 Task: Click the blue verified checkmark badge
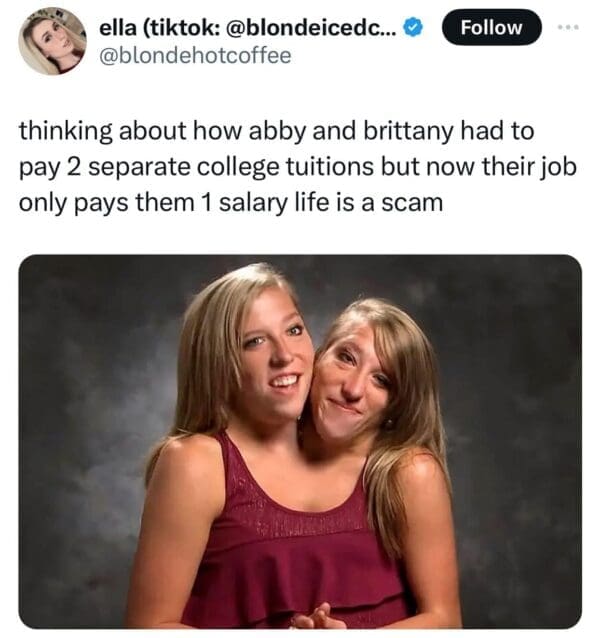(x=413, y=28)
